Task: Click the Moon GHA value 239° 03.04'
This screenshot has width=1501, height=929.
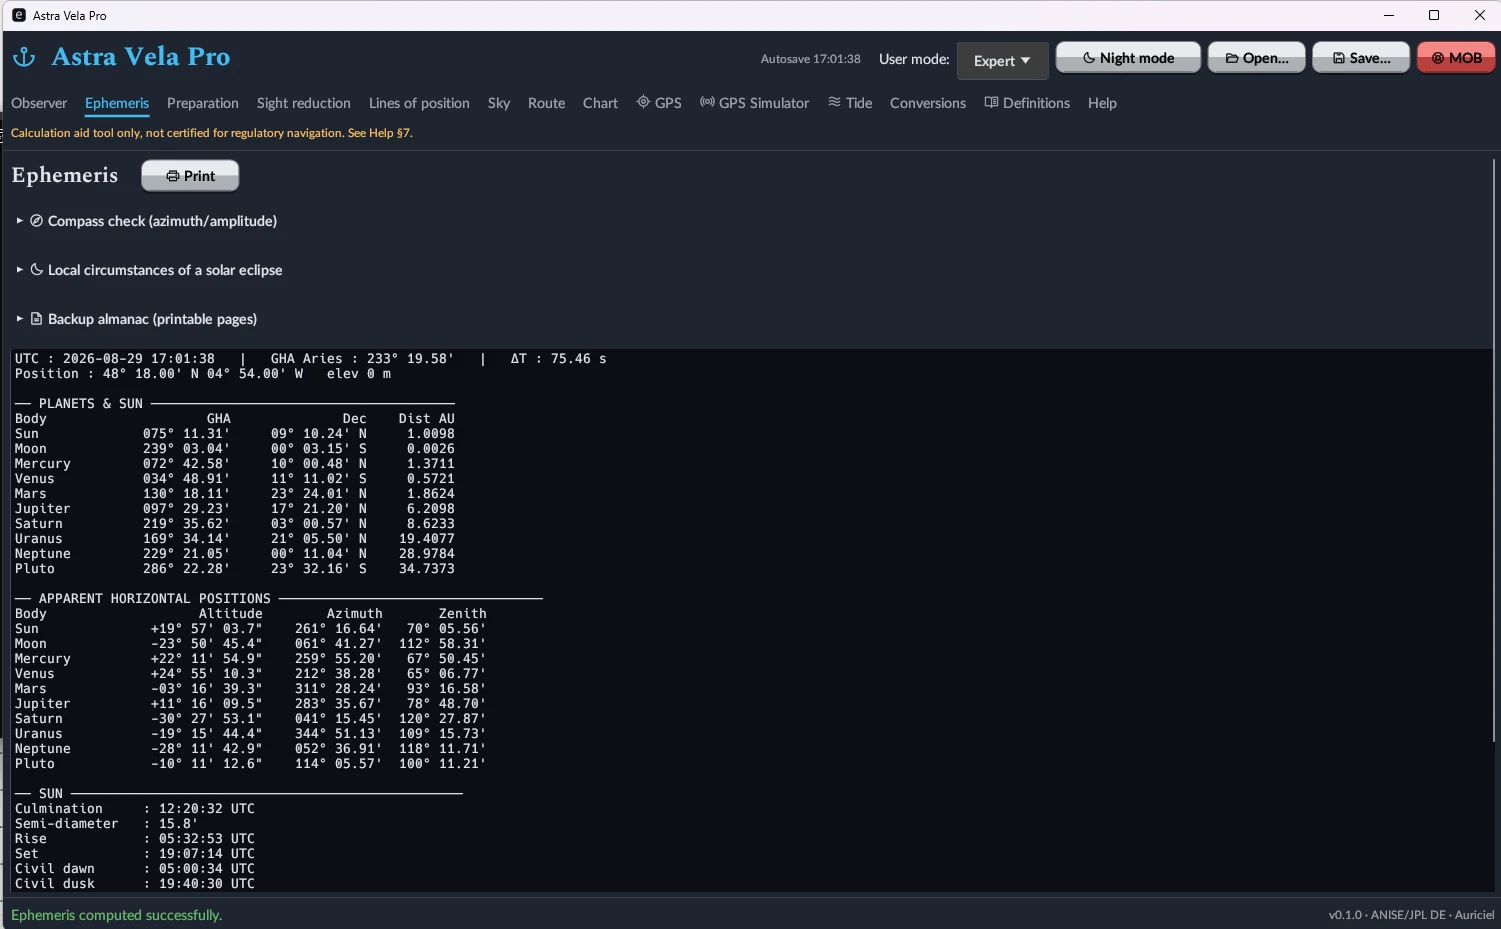Action: 186,449
